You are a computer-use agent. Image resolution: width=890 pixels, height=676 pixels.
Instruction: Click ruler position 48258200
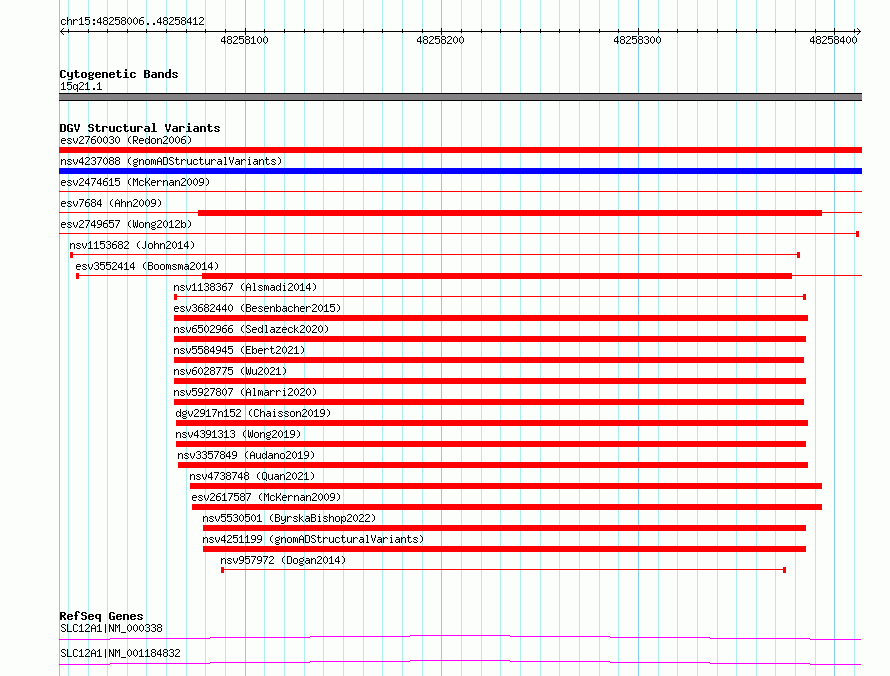click(x=440, y=40)
